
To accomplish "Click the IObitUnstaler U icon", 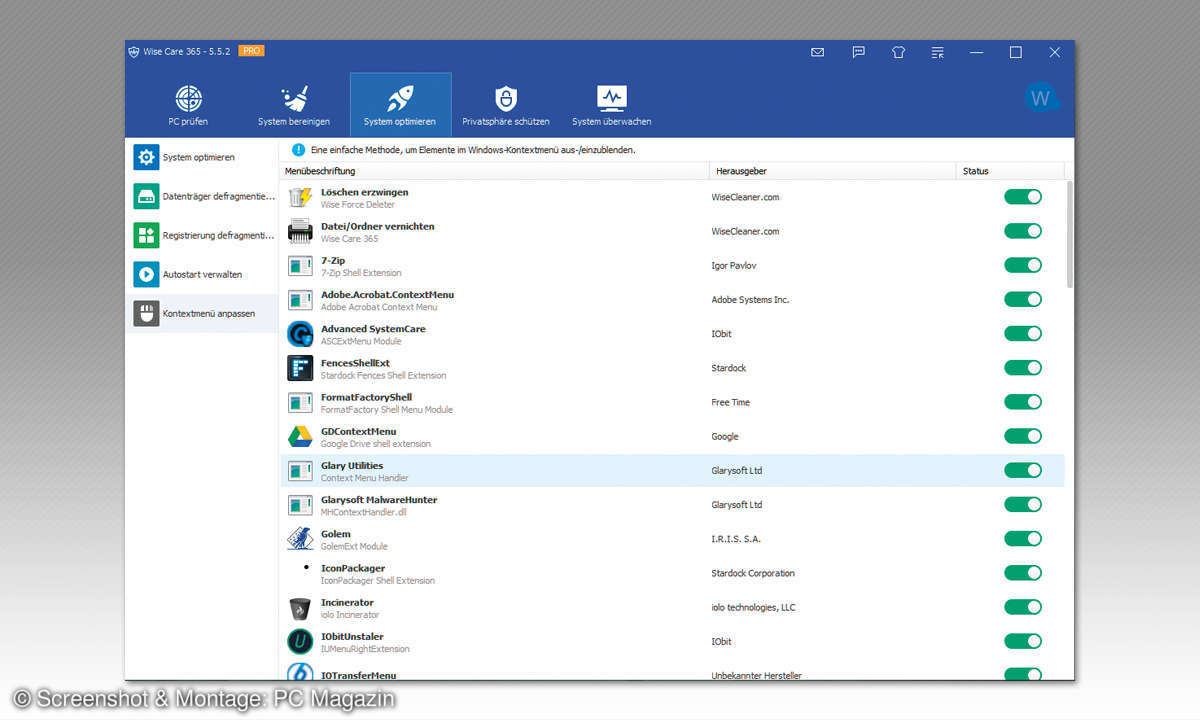I will click(300, 642).
